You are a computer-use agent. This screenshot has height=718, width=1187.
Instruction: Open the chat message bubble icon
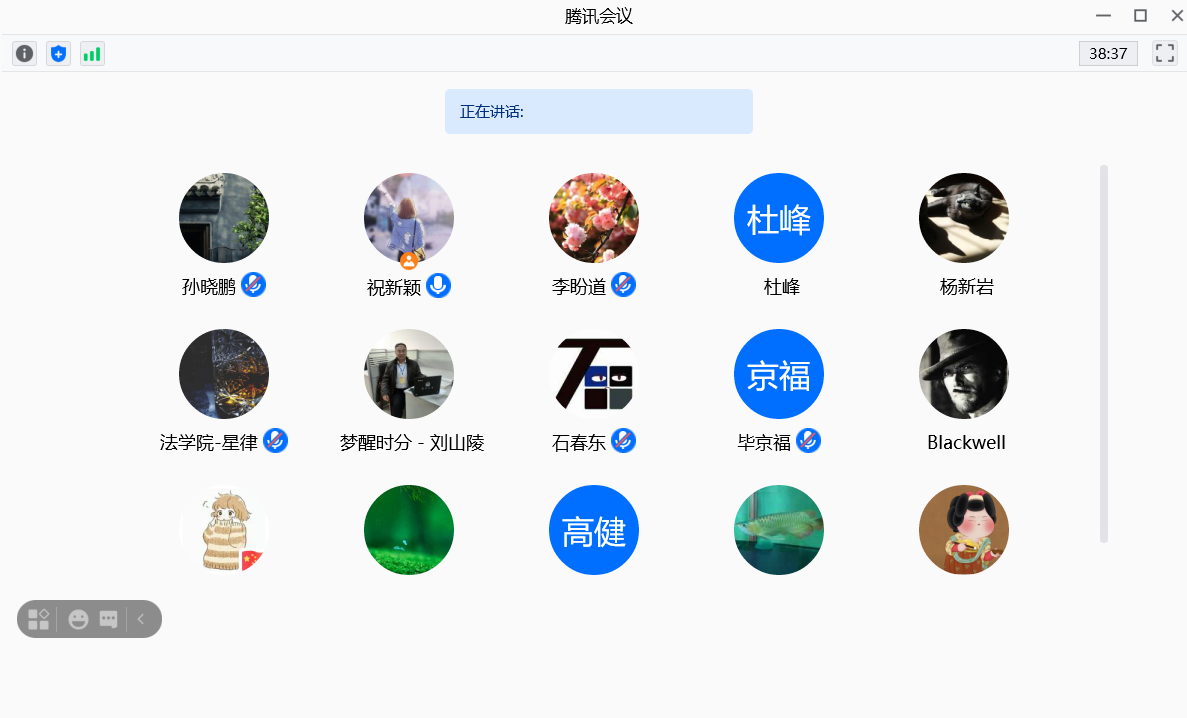pos(108,619)
